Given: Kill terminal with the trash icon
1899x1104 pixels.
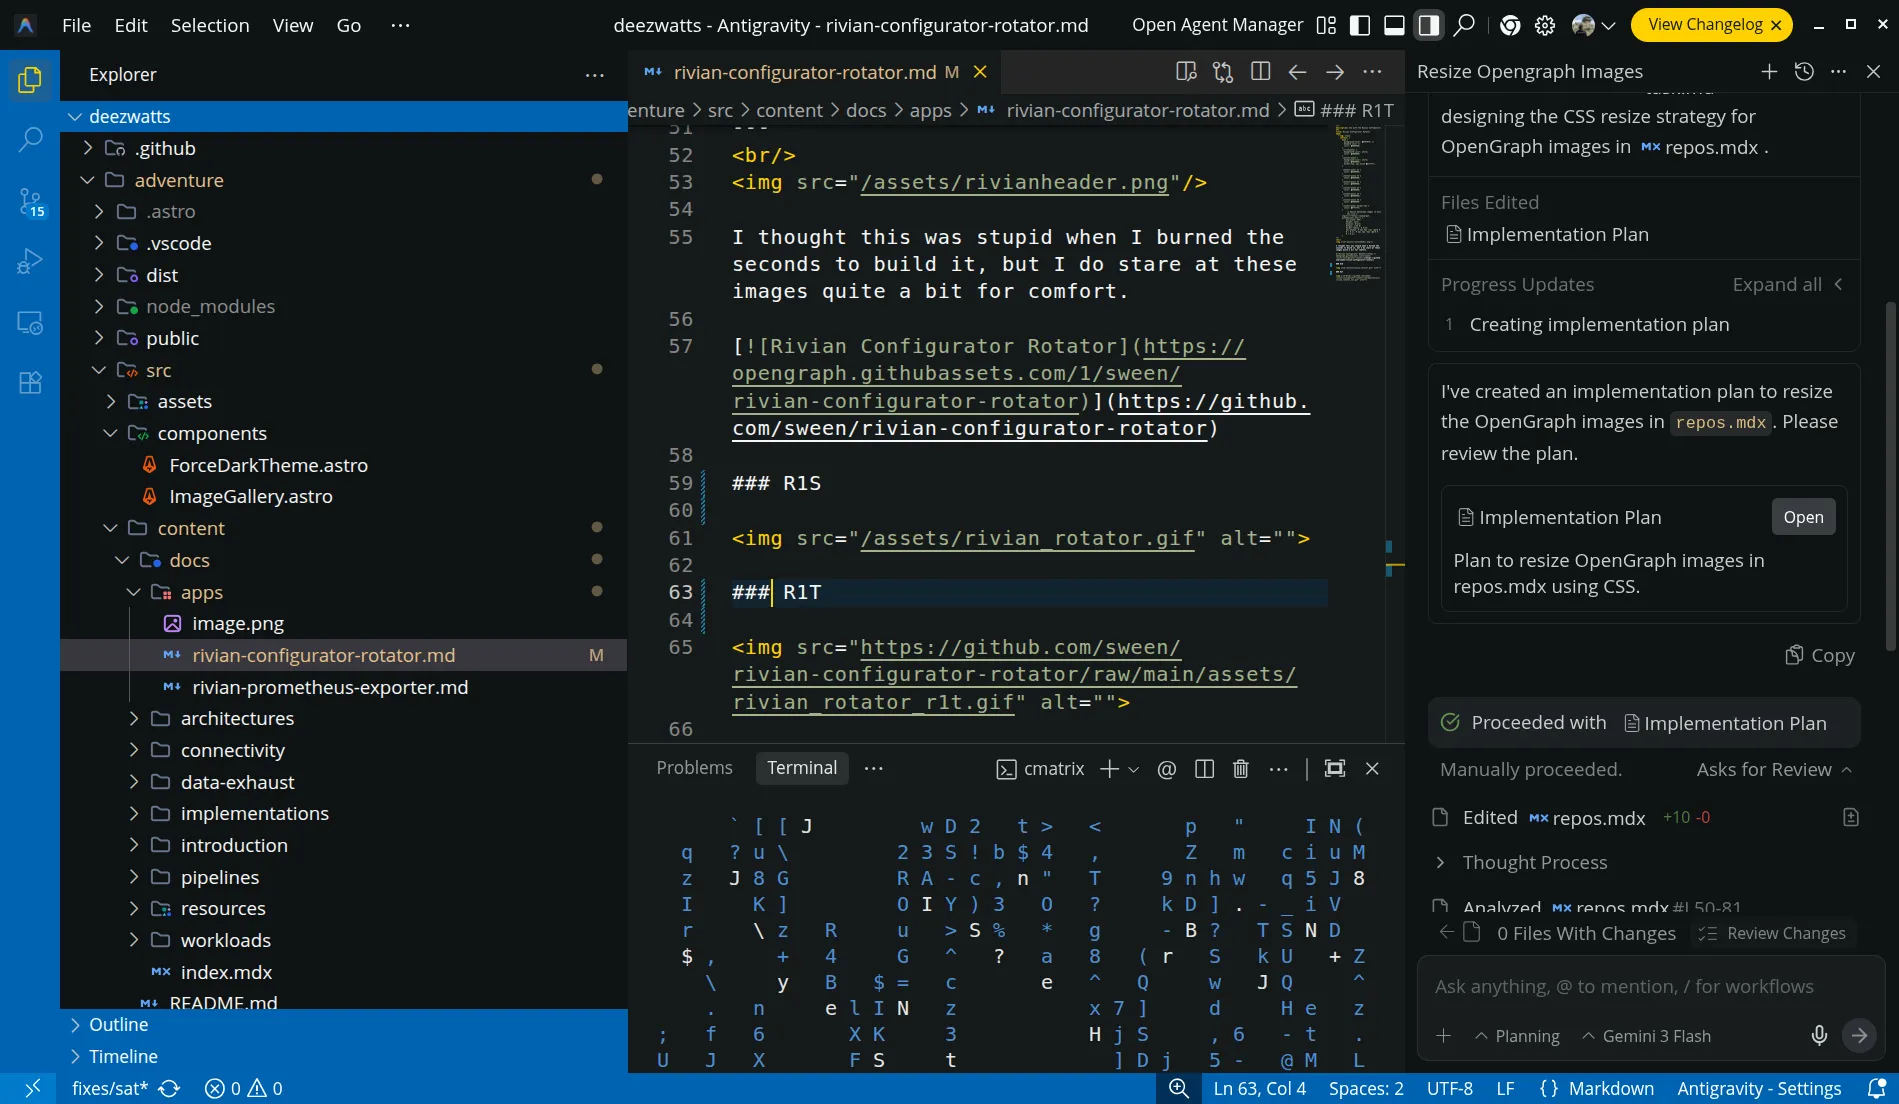Looking at the screenshot, I should [x=1240, y=769].
